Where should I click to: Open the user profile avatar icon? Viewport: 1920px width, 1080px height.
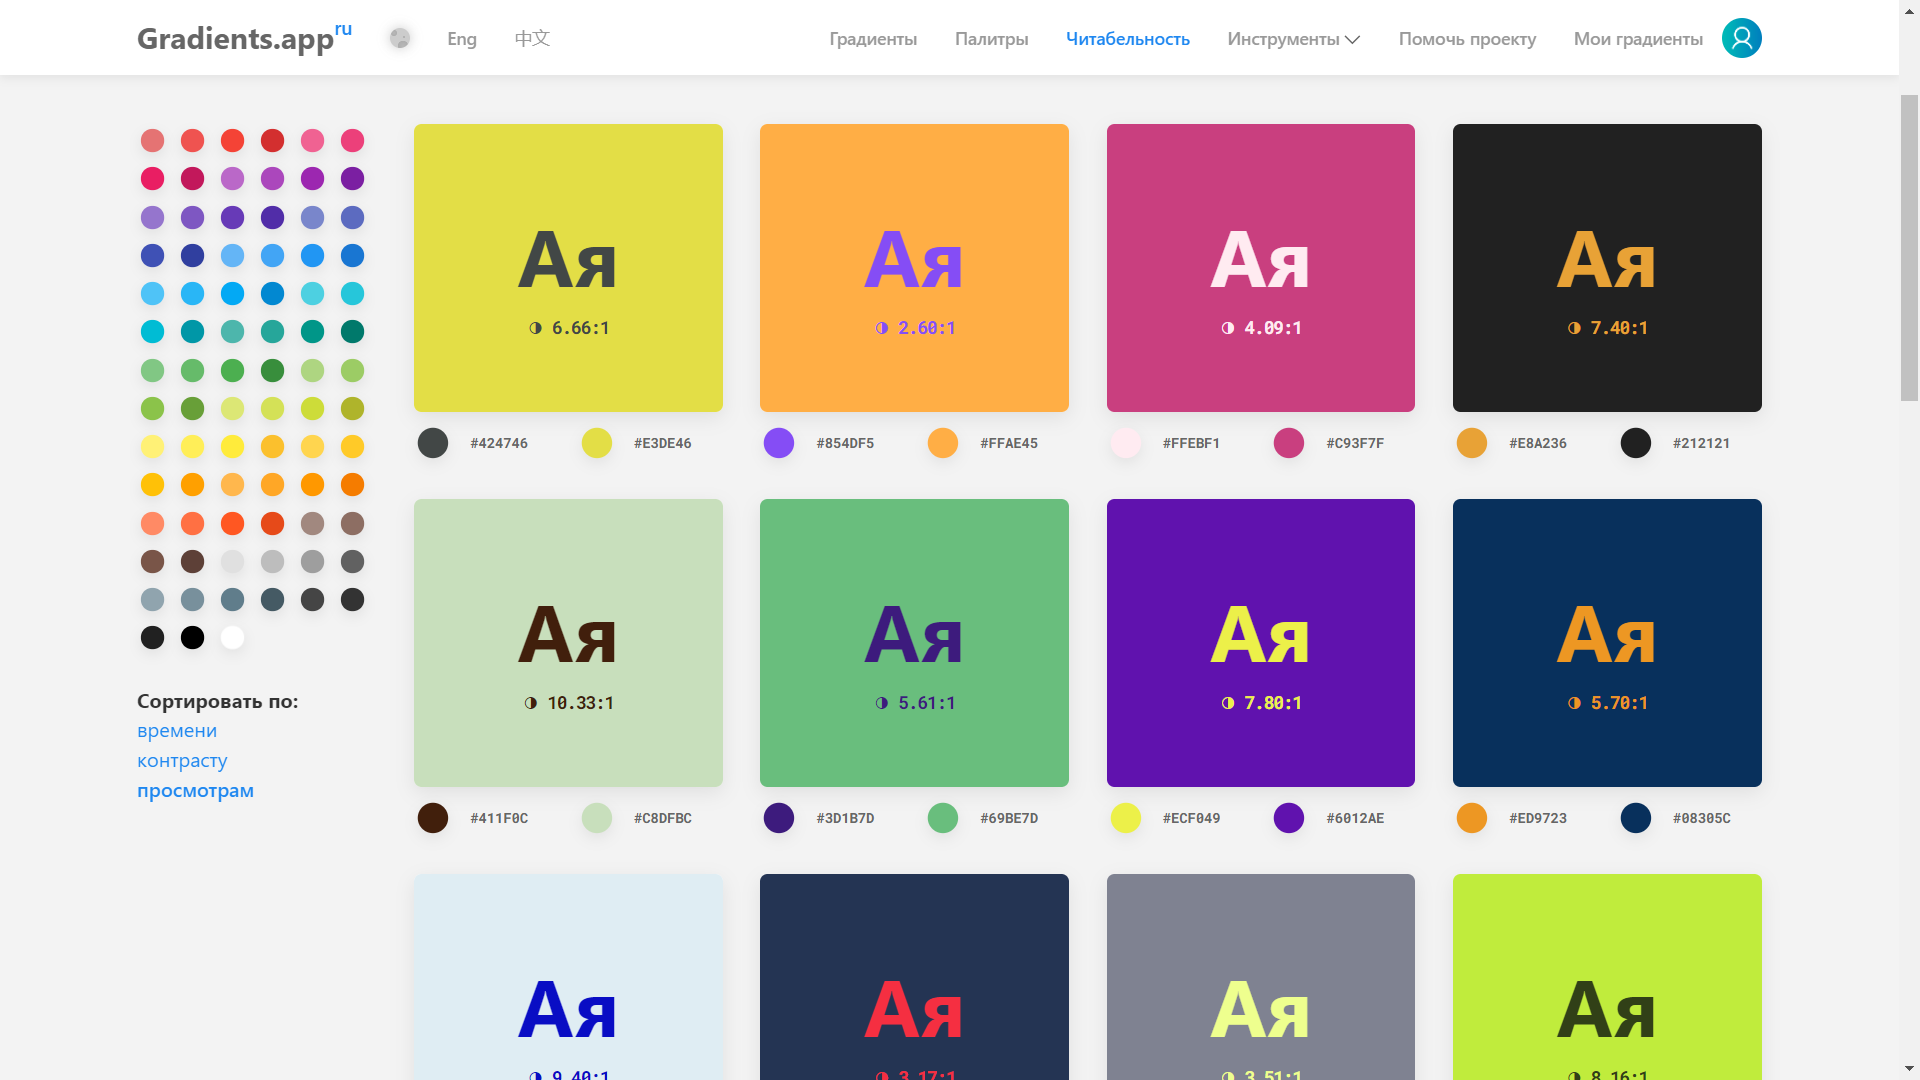pos(1741,38)
